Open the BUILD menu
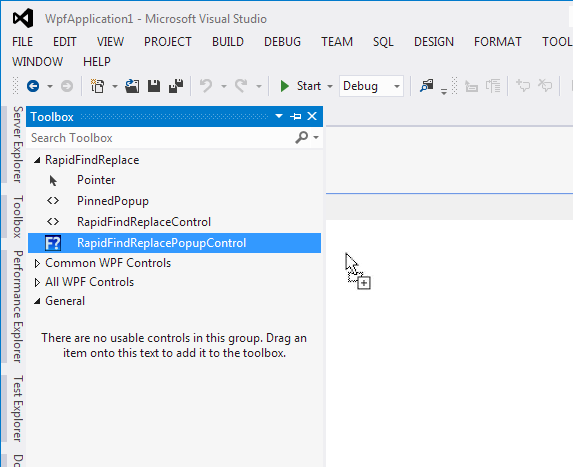 pos(228,42)
